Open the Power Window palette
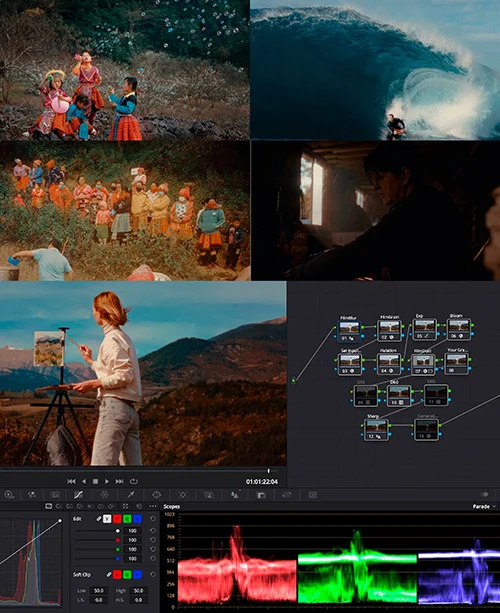500x613 pixels. point(156,495)
